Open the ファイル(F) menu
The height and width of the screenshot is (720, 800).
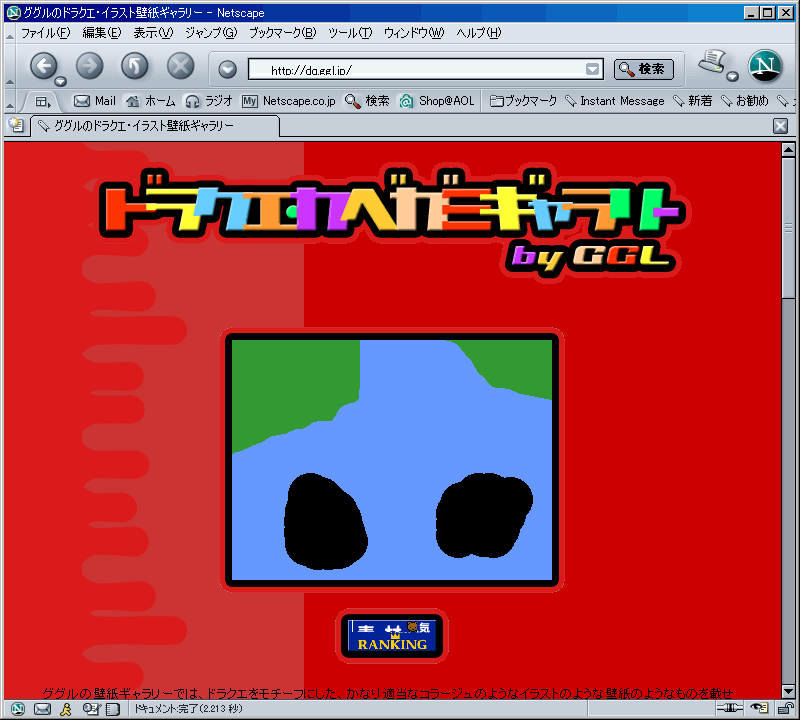(45, 33)
